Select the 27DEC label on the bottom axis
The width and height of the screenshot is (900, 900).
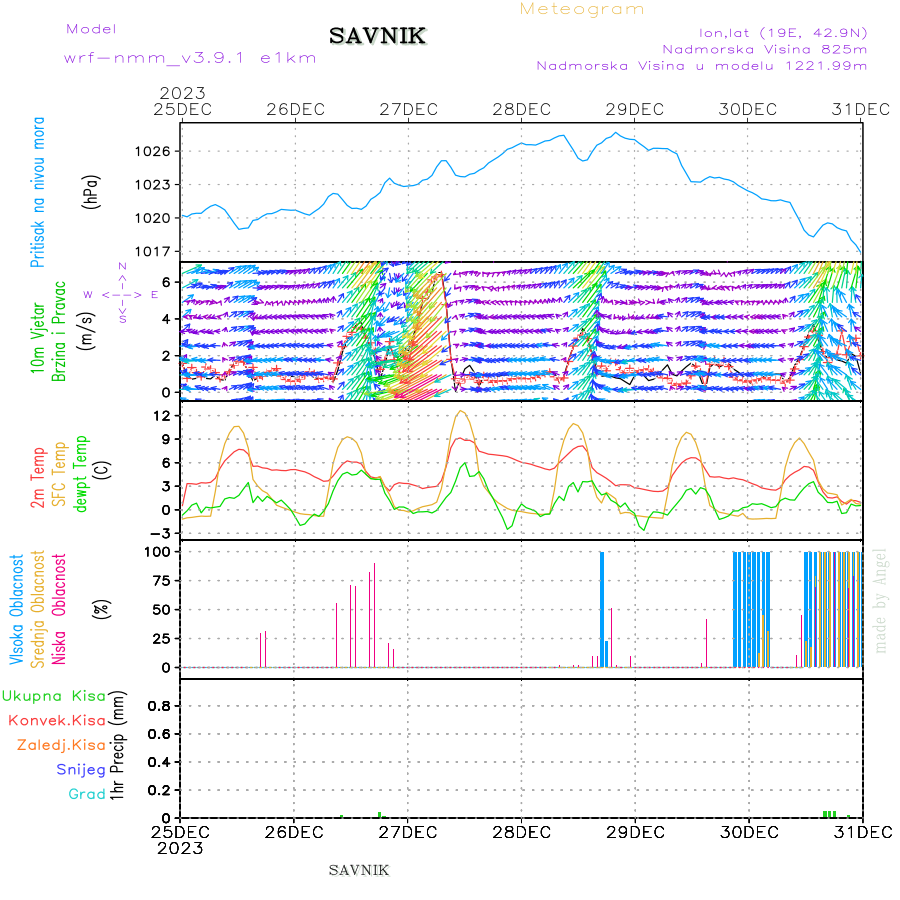408,832
